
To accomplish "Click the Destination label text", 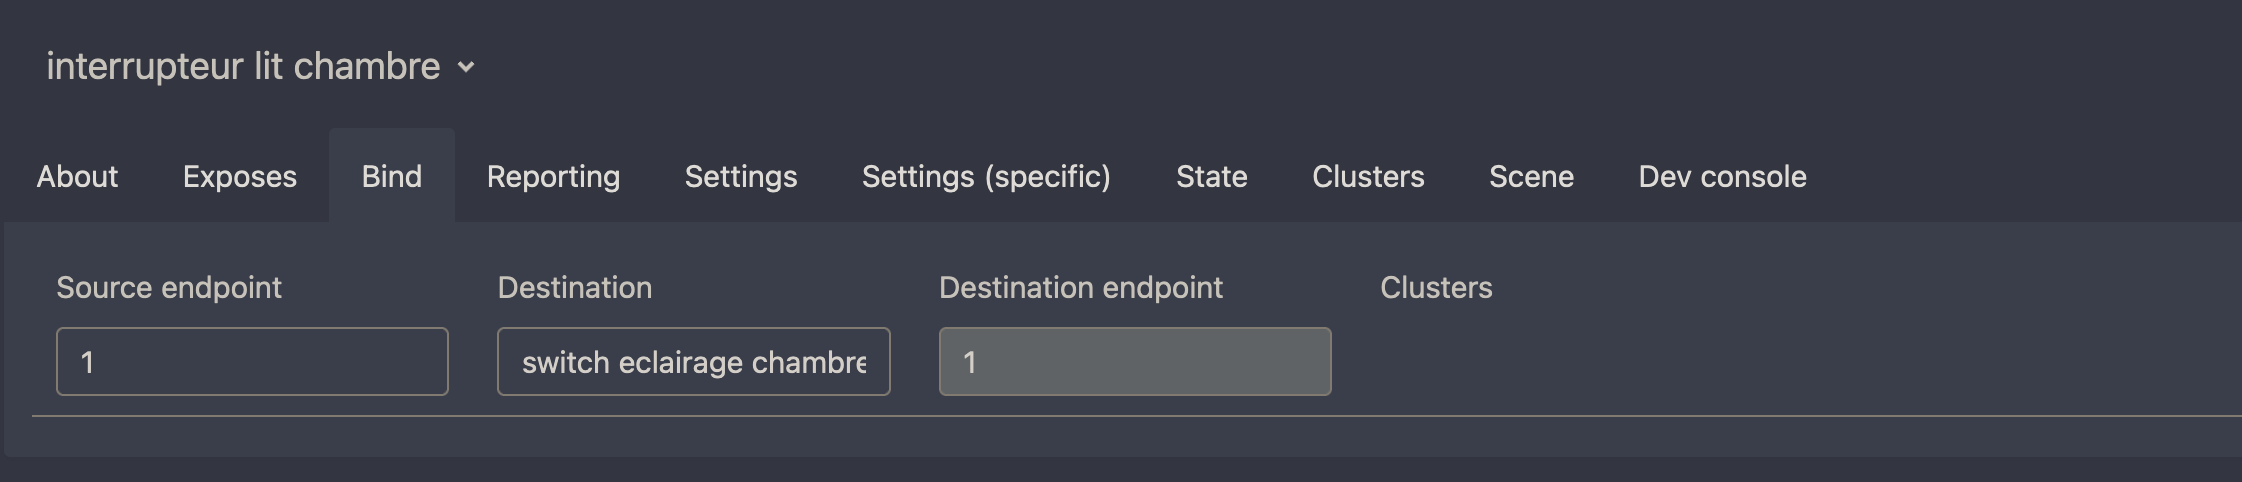I will pyautogui.click(x=575, y=288).
